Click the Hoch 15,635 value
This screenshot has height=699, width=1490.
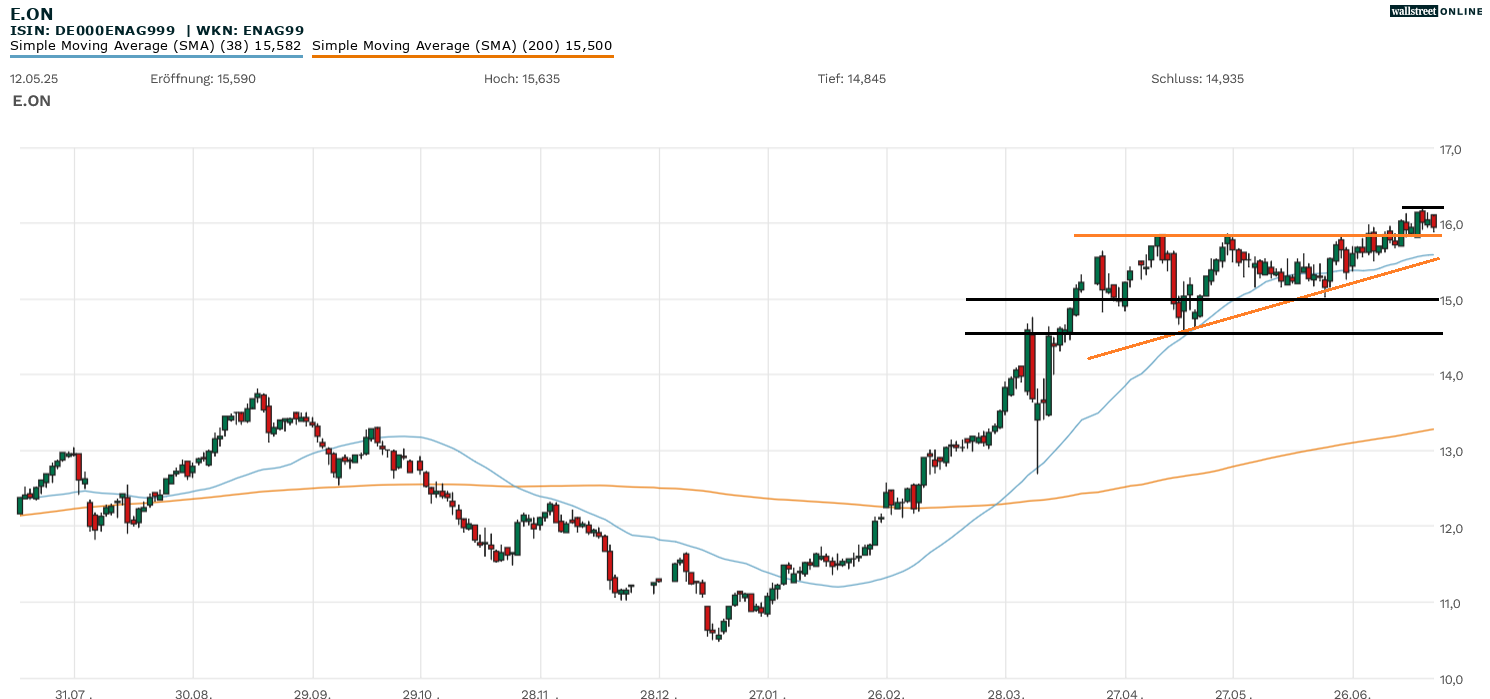coord(521,79)
